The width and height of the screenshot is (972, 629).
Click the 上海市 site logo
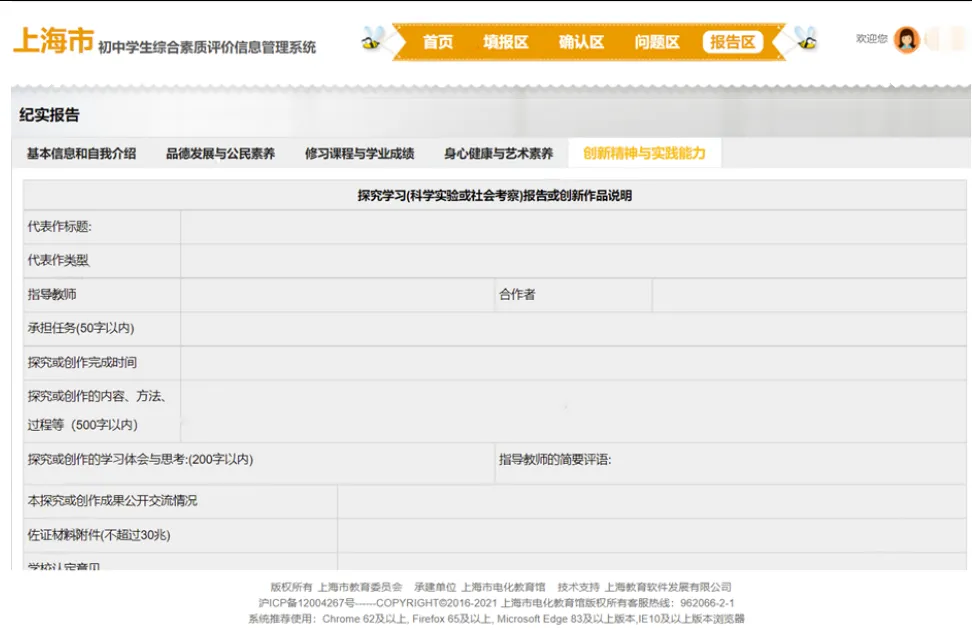tap(53, 42)
